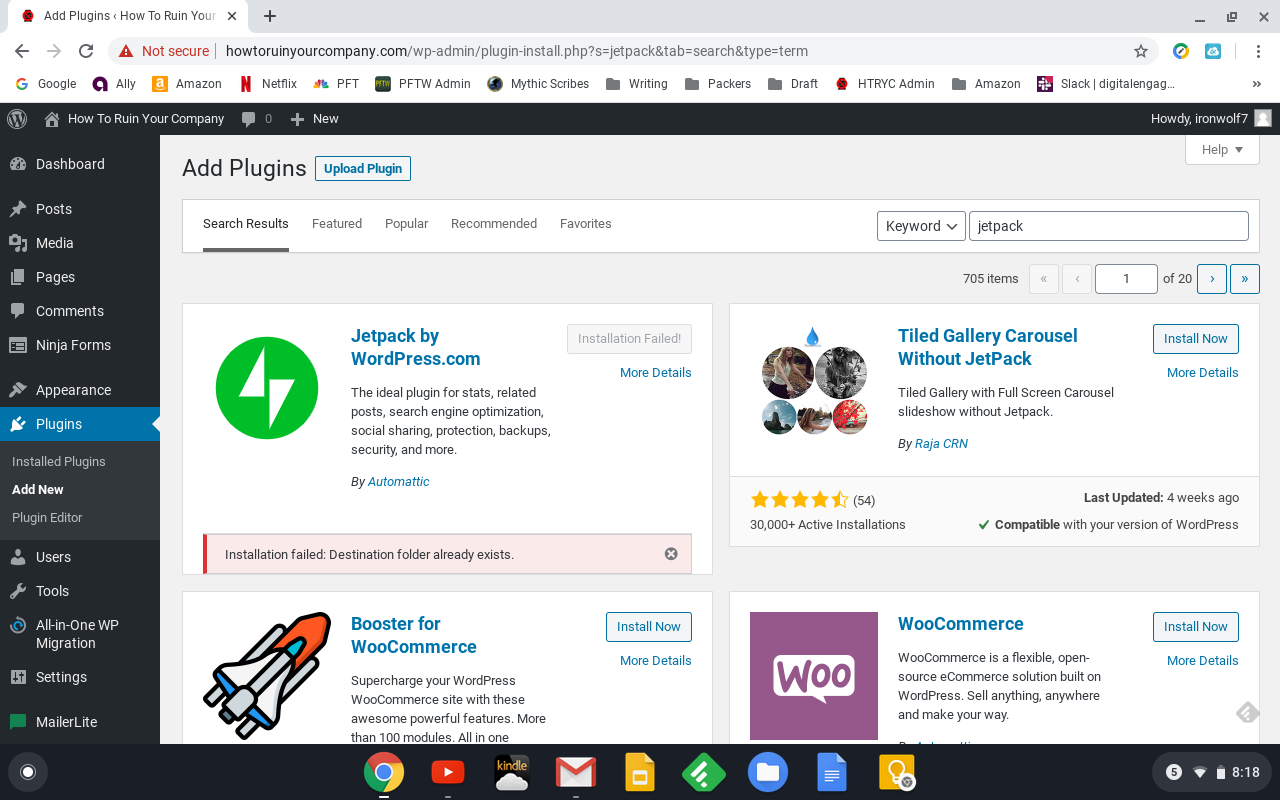Click the current page number field
The image size is (1280, 800).
(x=1126, y=279)
